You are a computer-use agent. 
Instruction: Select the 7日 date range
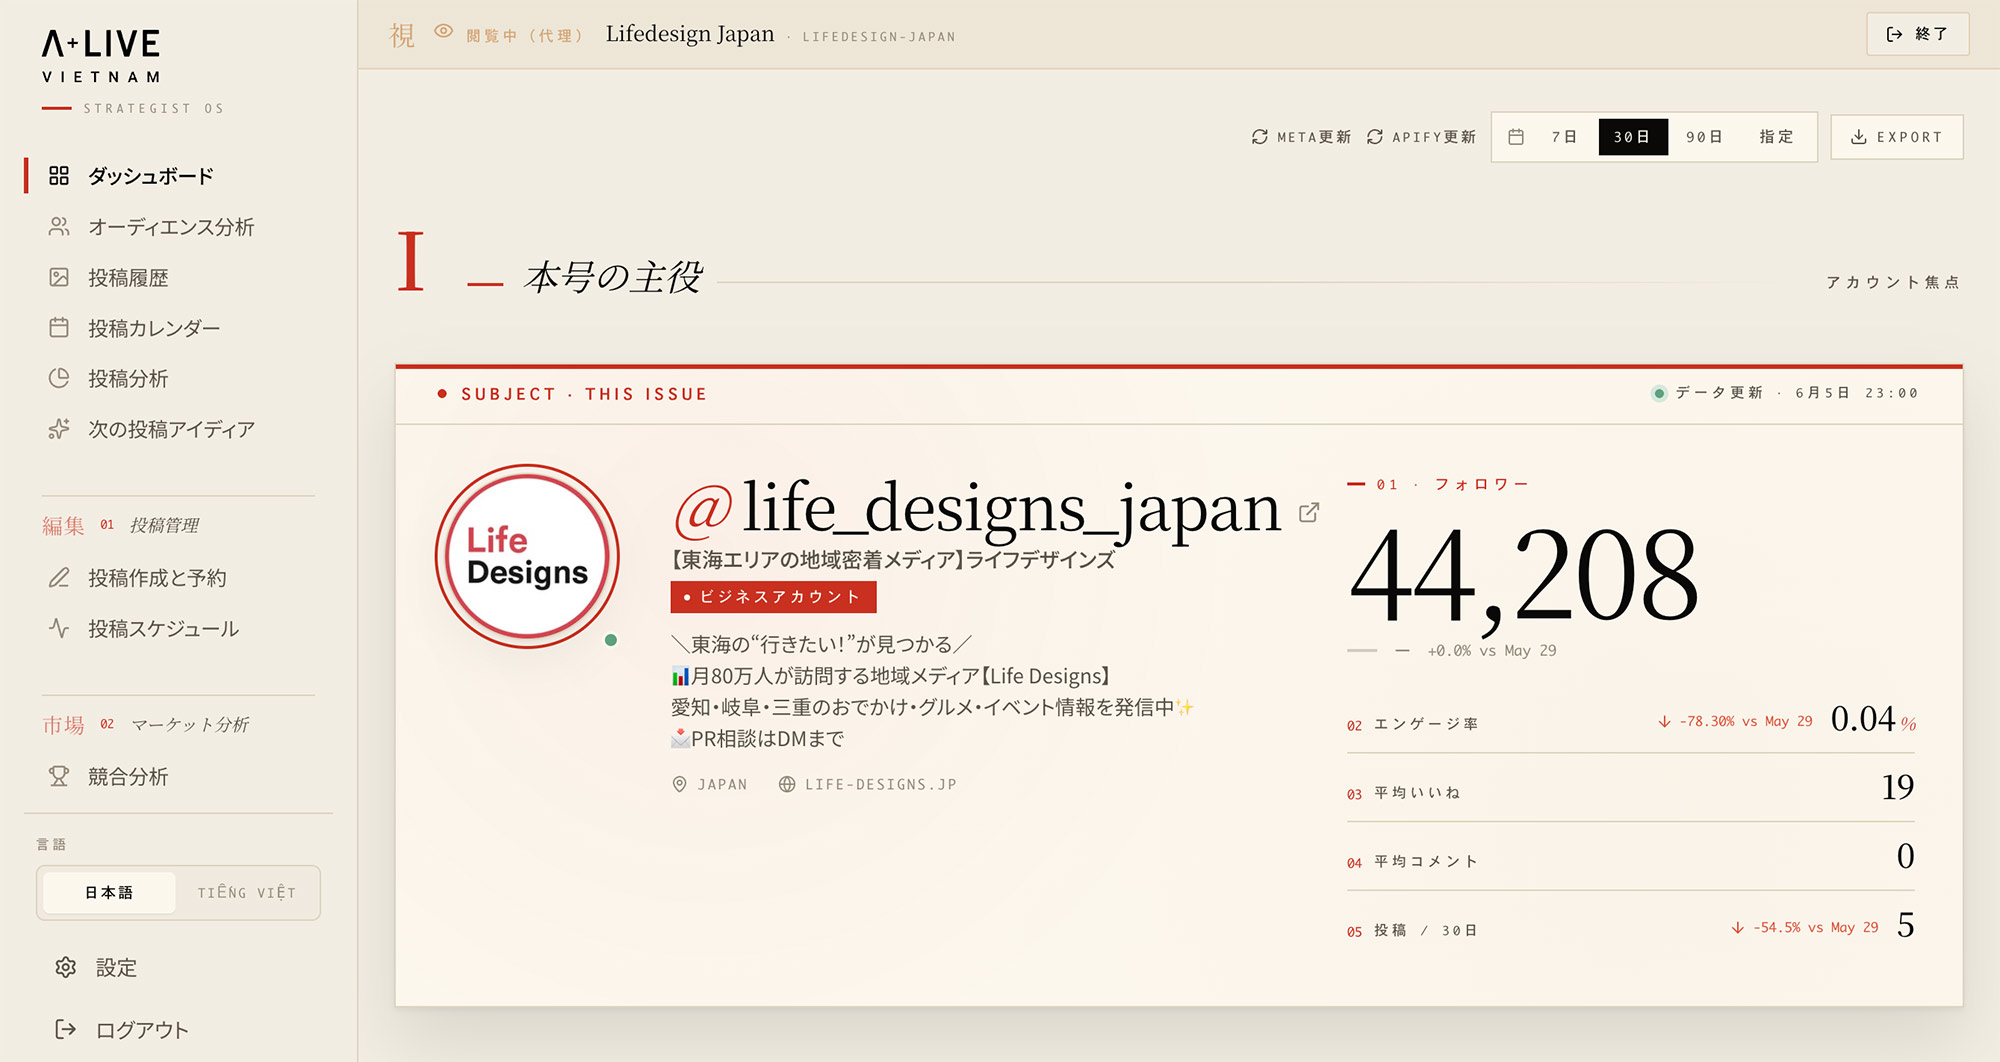(x=1564, y=137)
